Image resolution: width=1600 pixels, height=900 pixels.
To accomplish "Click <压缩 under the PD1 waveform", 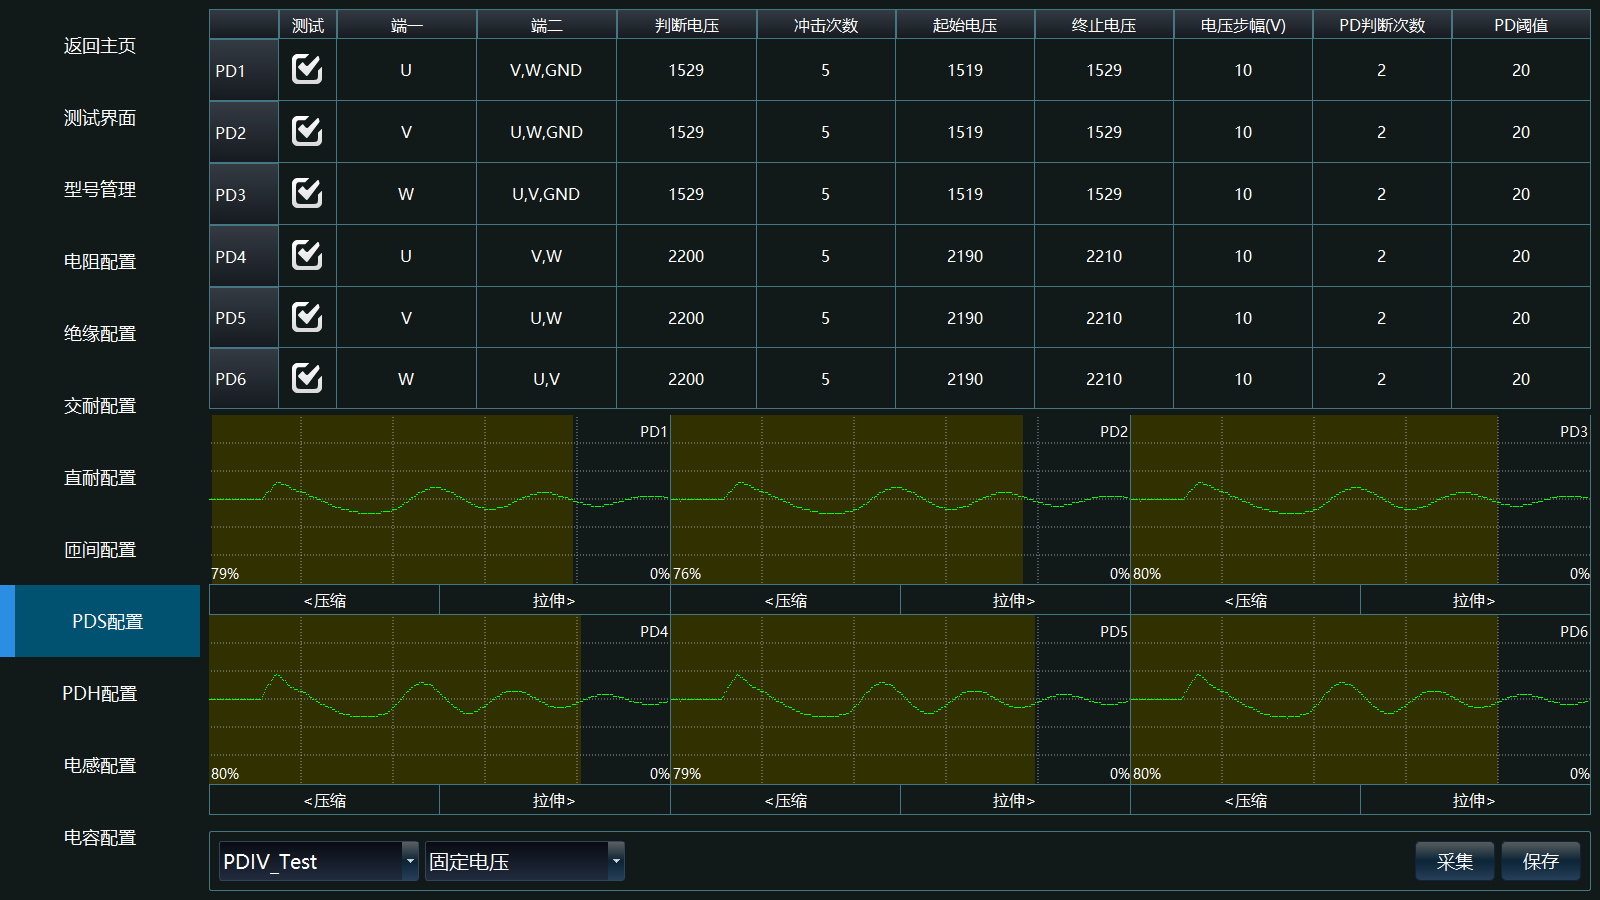I will coord(324,600).
